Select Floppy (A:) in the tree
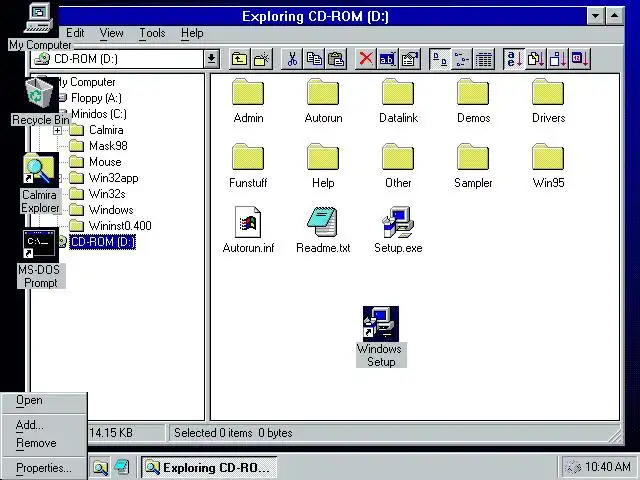 point(96,98)
